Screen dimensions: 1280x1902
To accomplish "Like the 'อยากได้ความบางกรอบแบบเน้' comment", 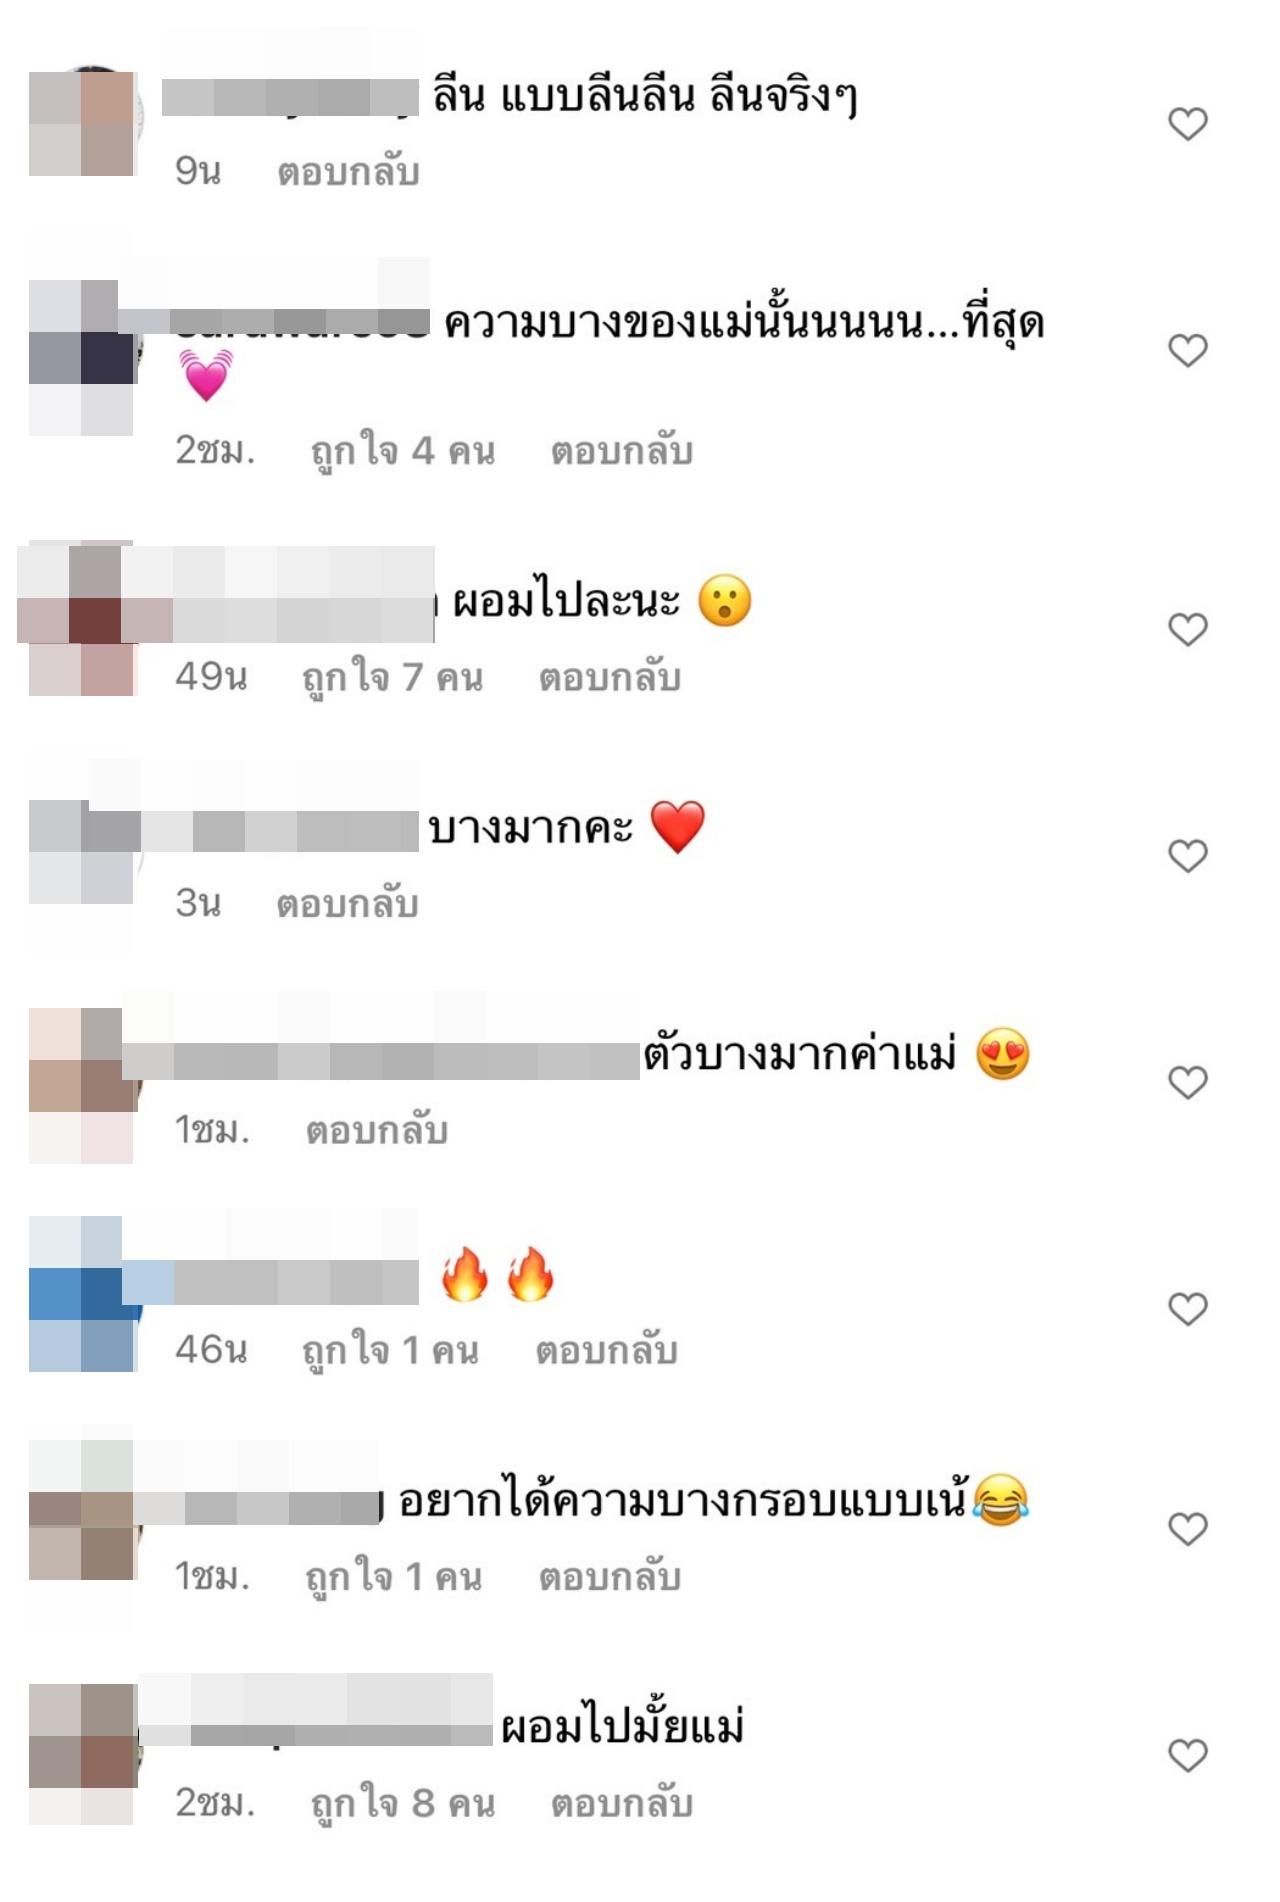I will 1188,1529.
